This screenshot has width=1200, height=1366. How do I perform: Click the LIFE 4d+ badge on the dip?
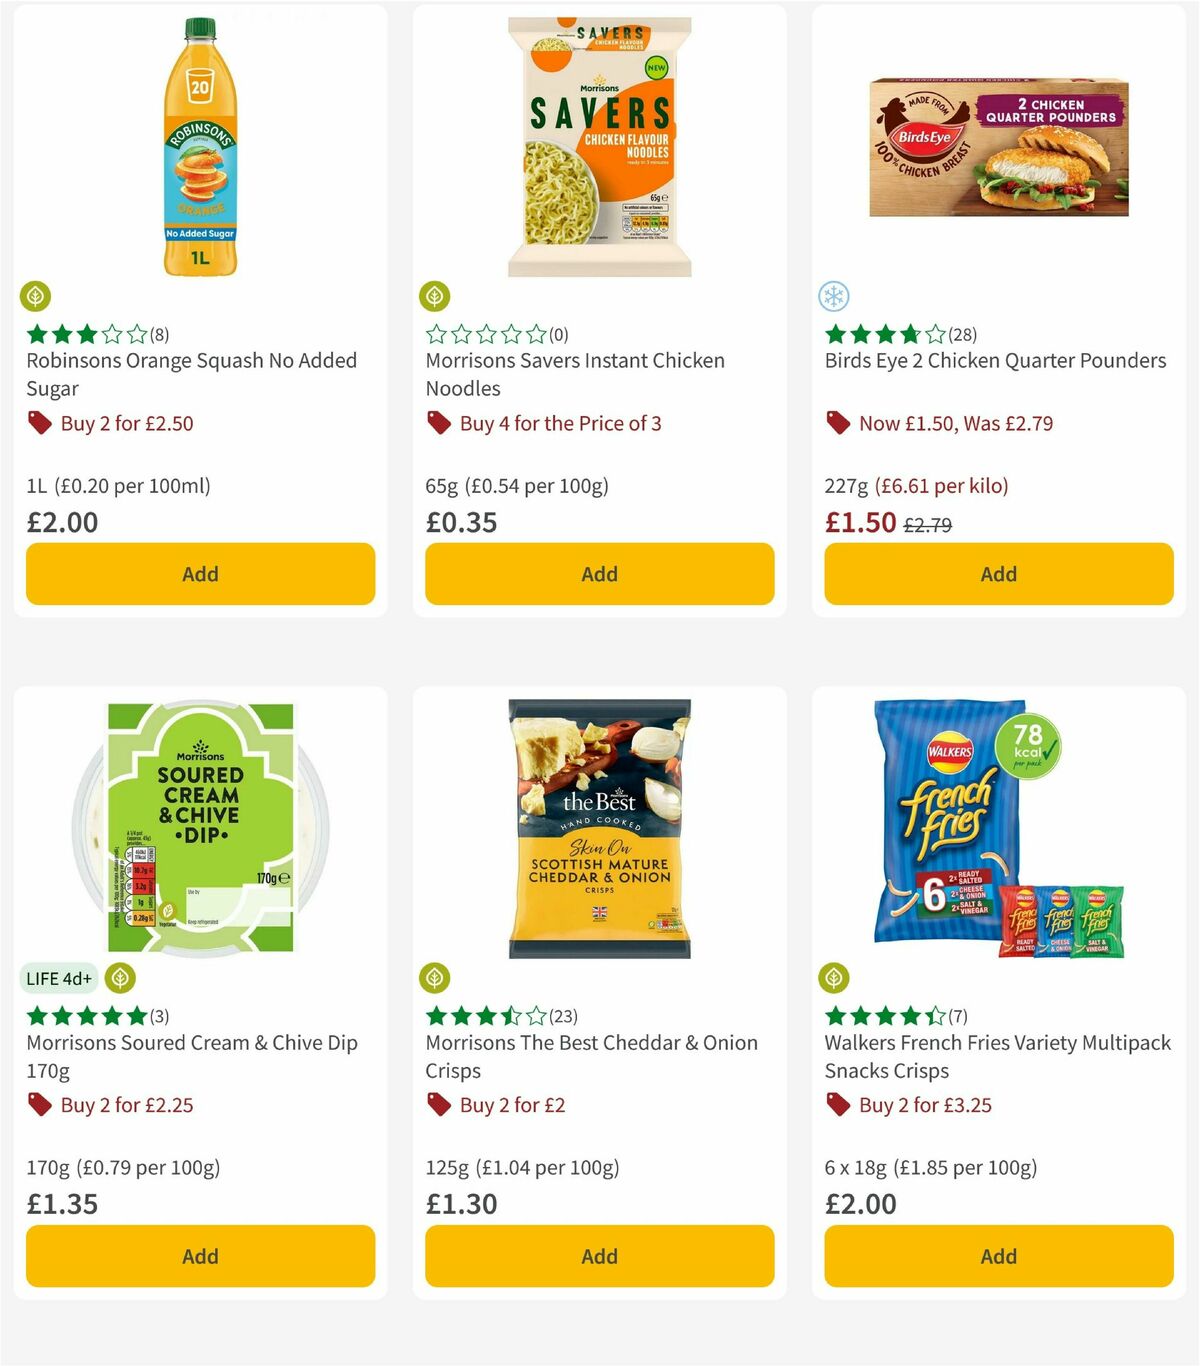[59, 979]
